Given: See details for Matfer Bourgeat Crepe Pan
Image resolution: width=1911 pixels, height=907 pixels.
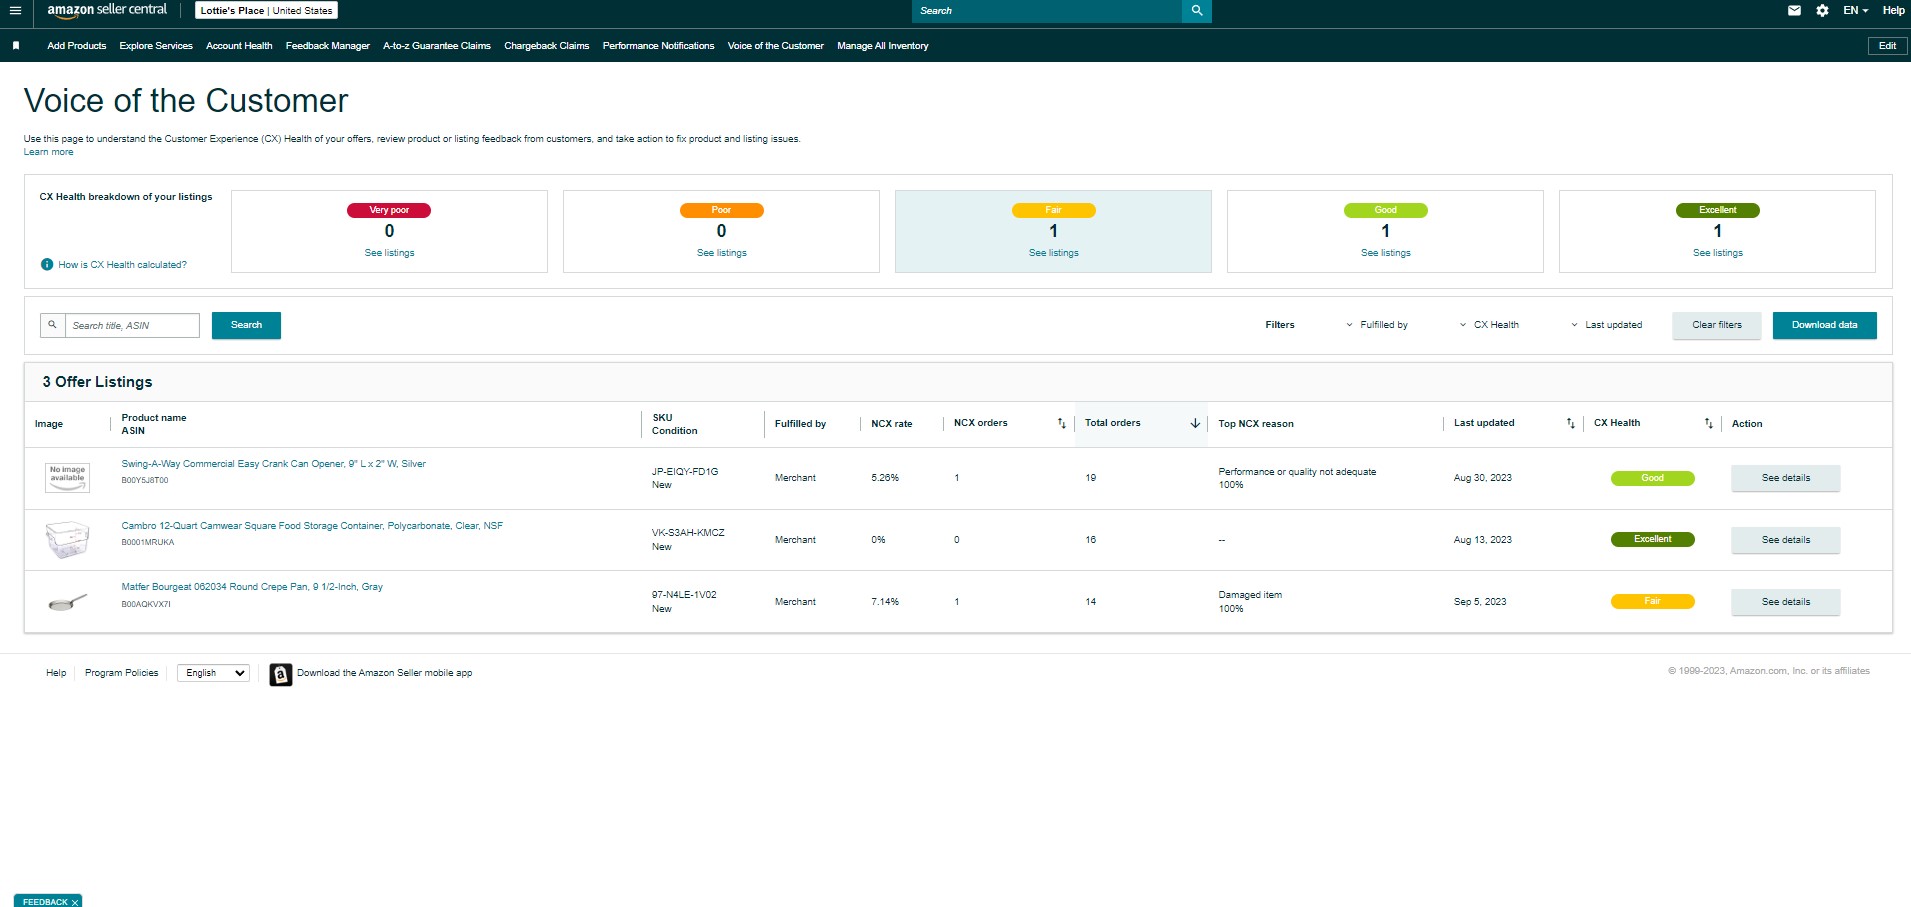Looking at the screenshot, I should tap(1786, 602).
